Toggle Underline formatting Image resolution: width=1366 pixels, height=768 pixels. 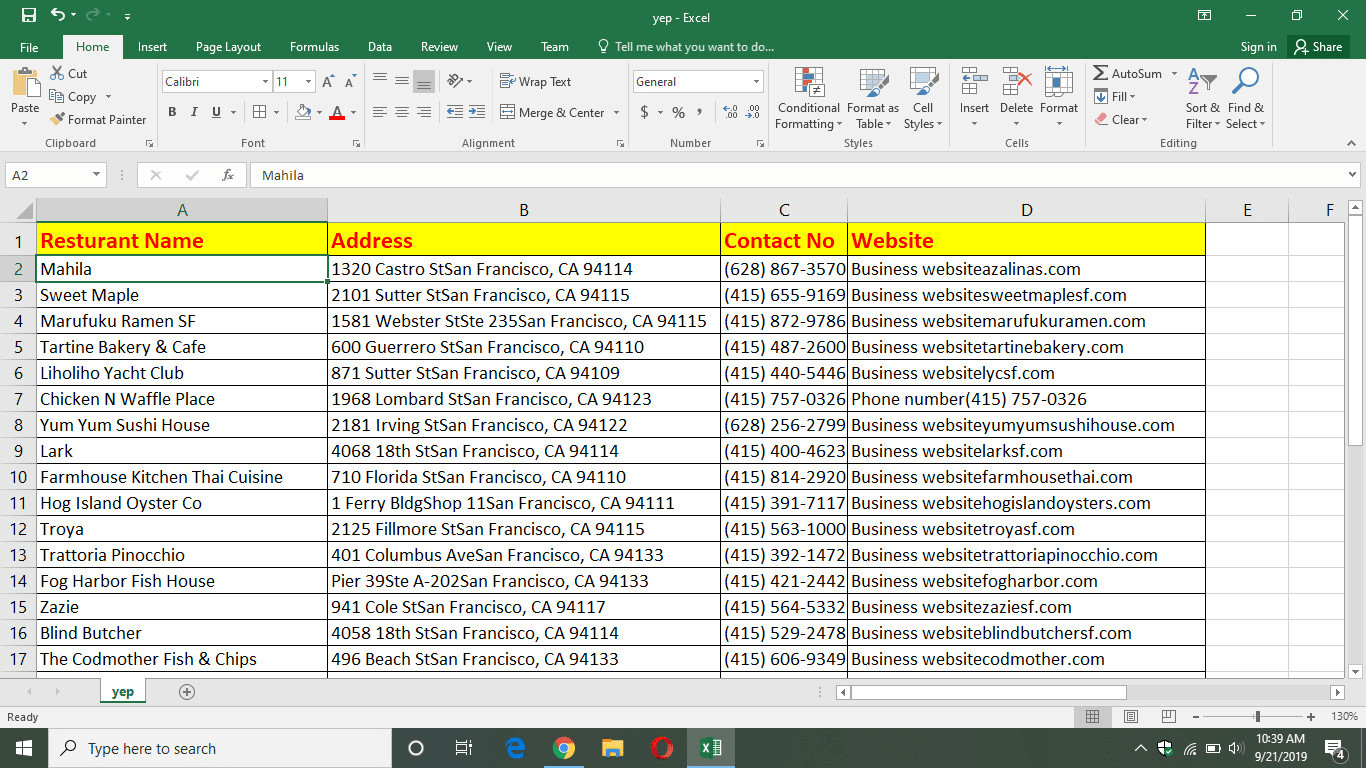click(x=217, y=112)
